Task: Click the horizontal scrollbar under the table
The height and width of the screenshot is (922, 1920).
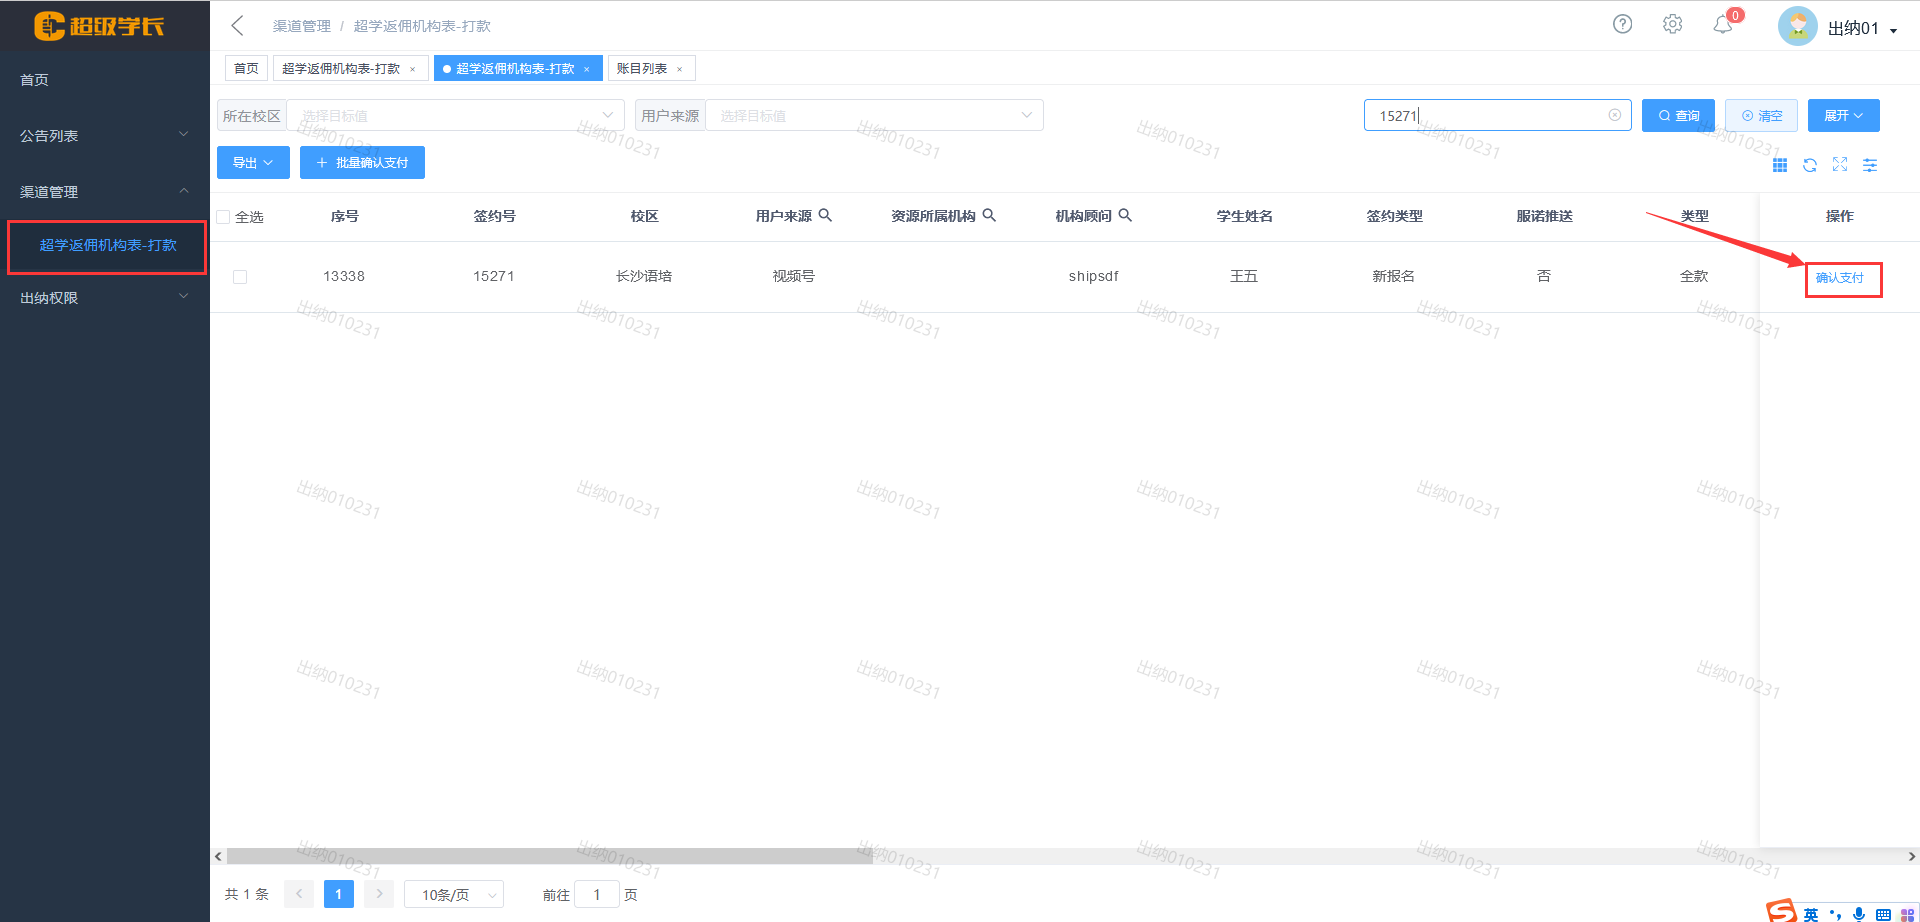Action: pyautogui.click(x=550, y=856)
